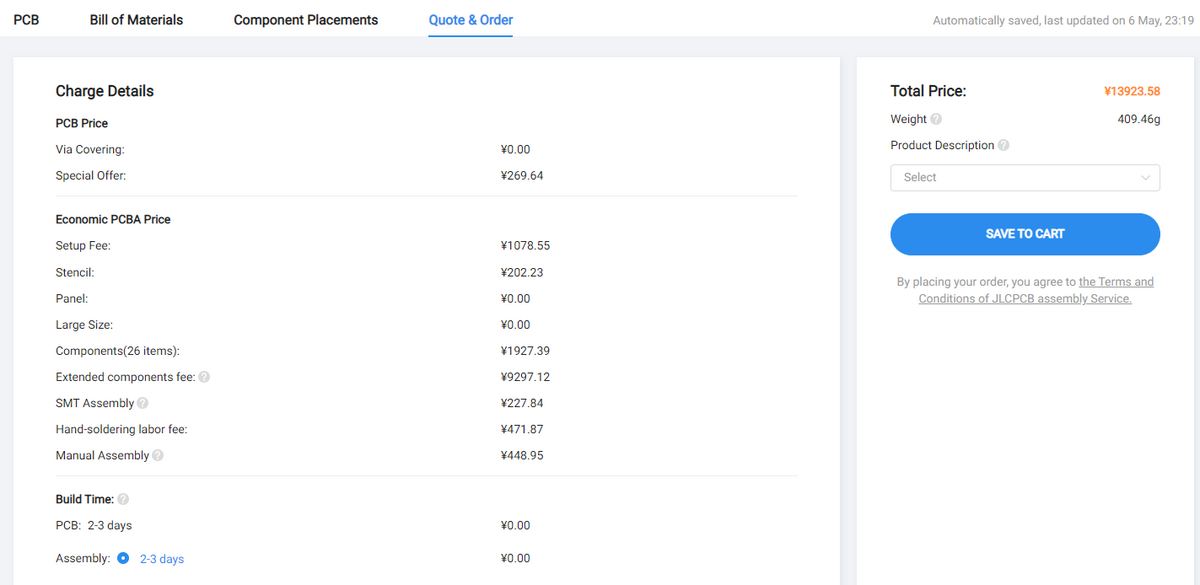This screenshot has height=585, width=1200.
Task: Click the Economic PCBA Price heading
Action: [113, 219]
